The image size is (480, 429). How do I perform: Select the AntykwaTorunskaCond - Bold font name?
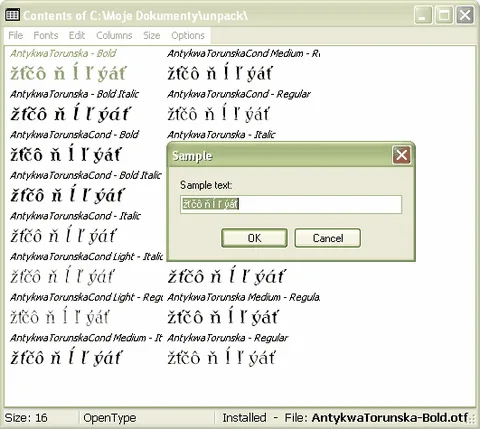74,135
